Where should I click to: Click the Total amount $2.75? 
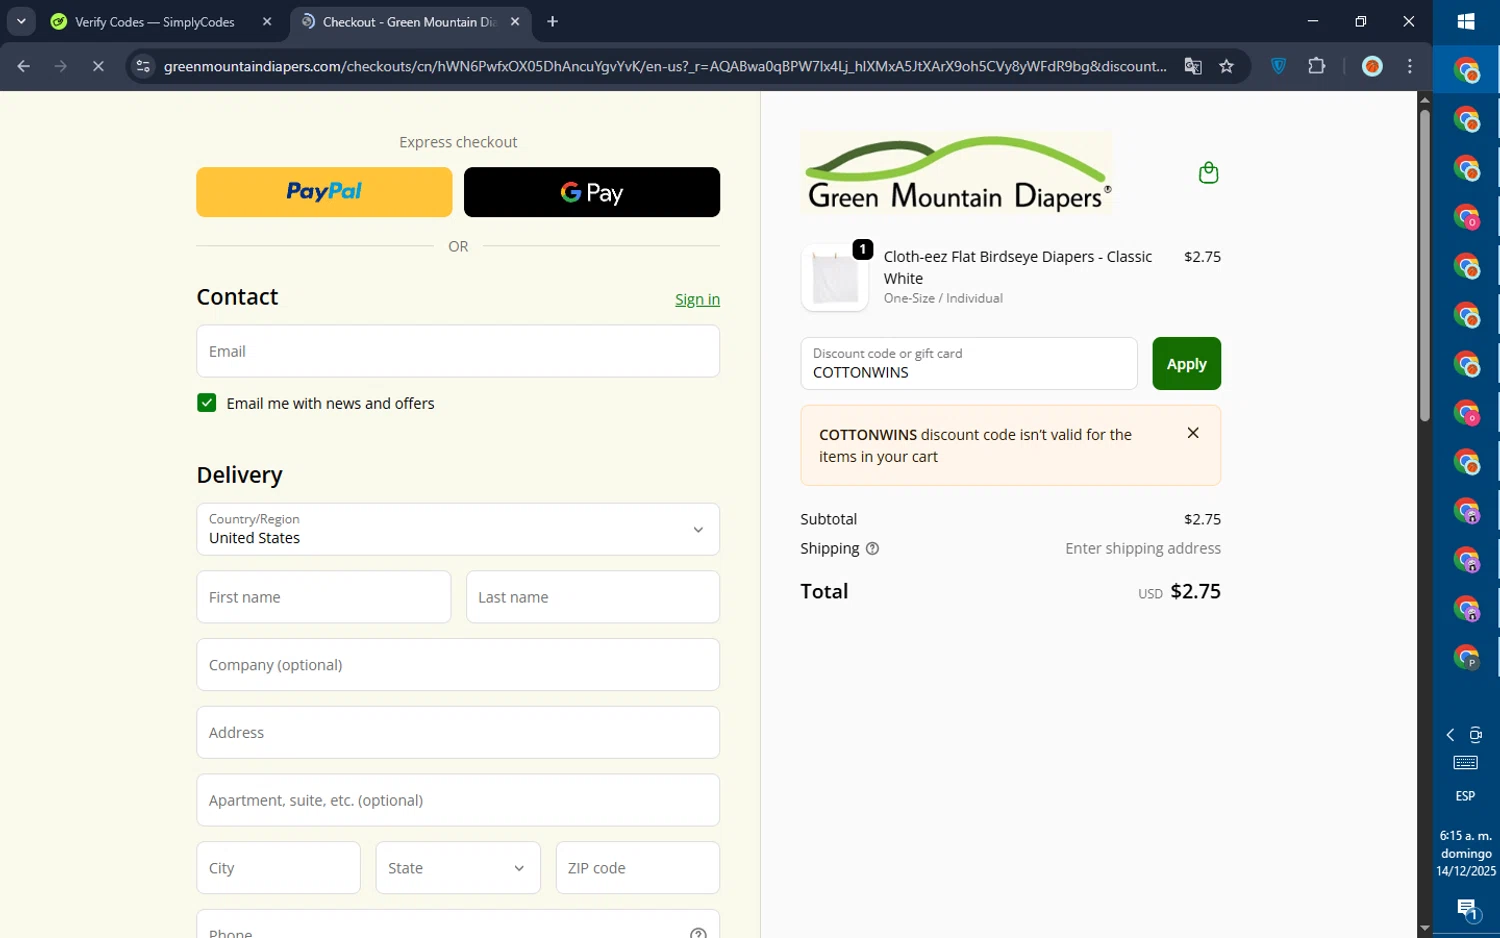click(1196, 592)
